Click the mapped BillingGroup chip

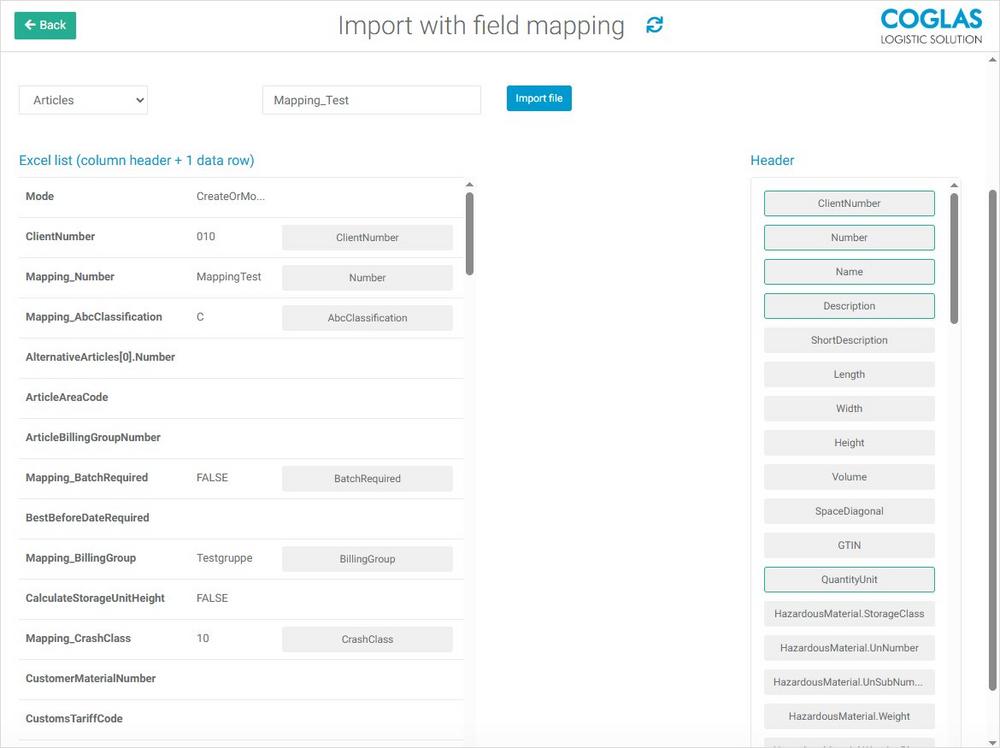[x=367, y=559]
